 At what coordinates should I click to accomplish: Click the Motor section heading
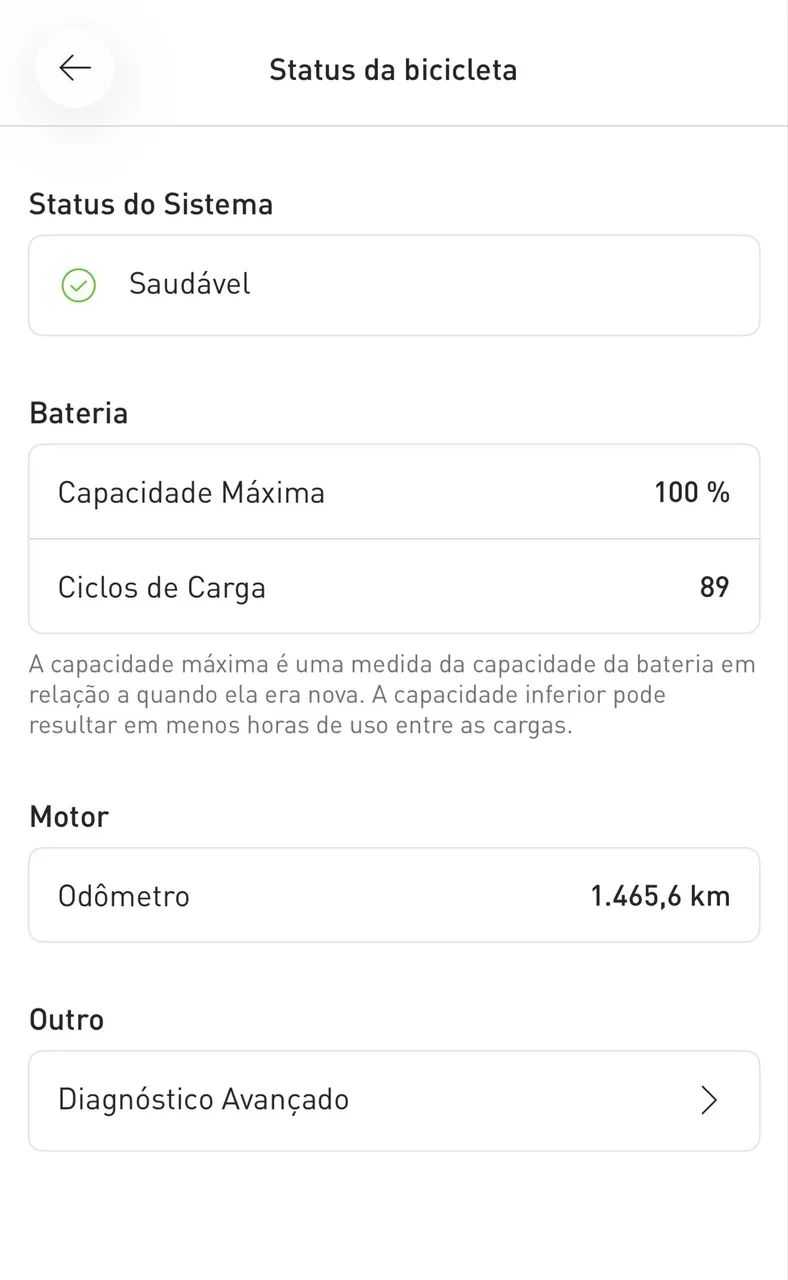(69, 816)
